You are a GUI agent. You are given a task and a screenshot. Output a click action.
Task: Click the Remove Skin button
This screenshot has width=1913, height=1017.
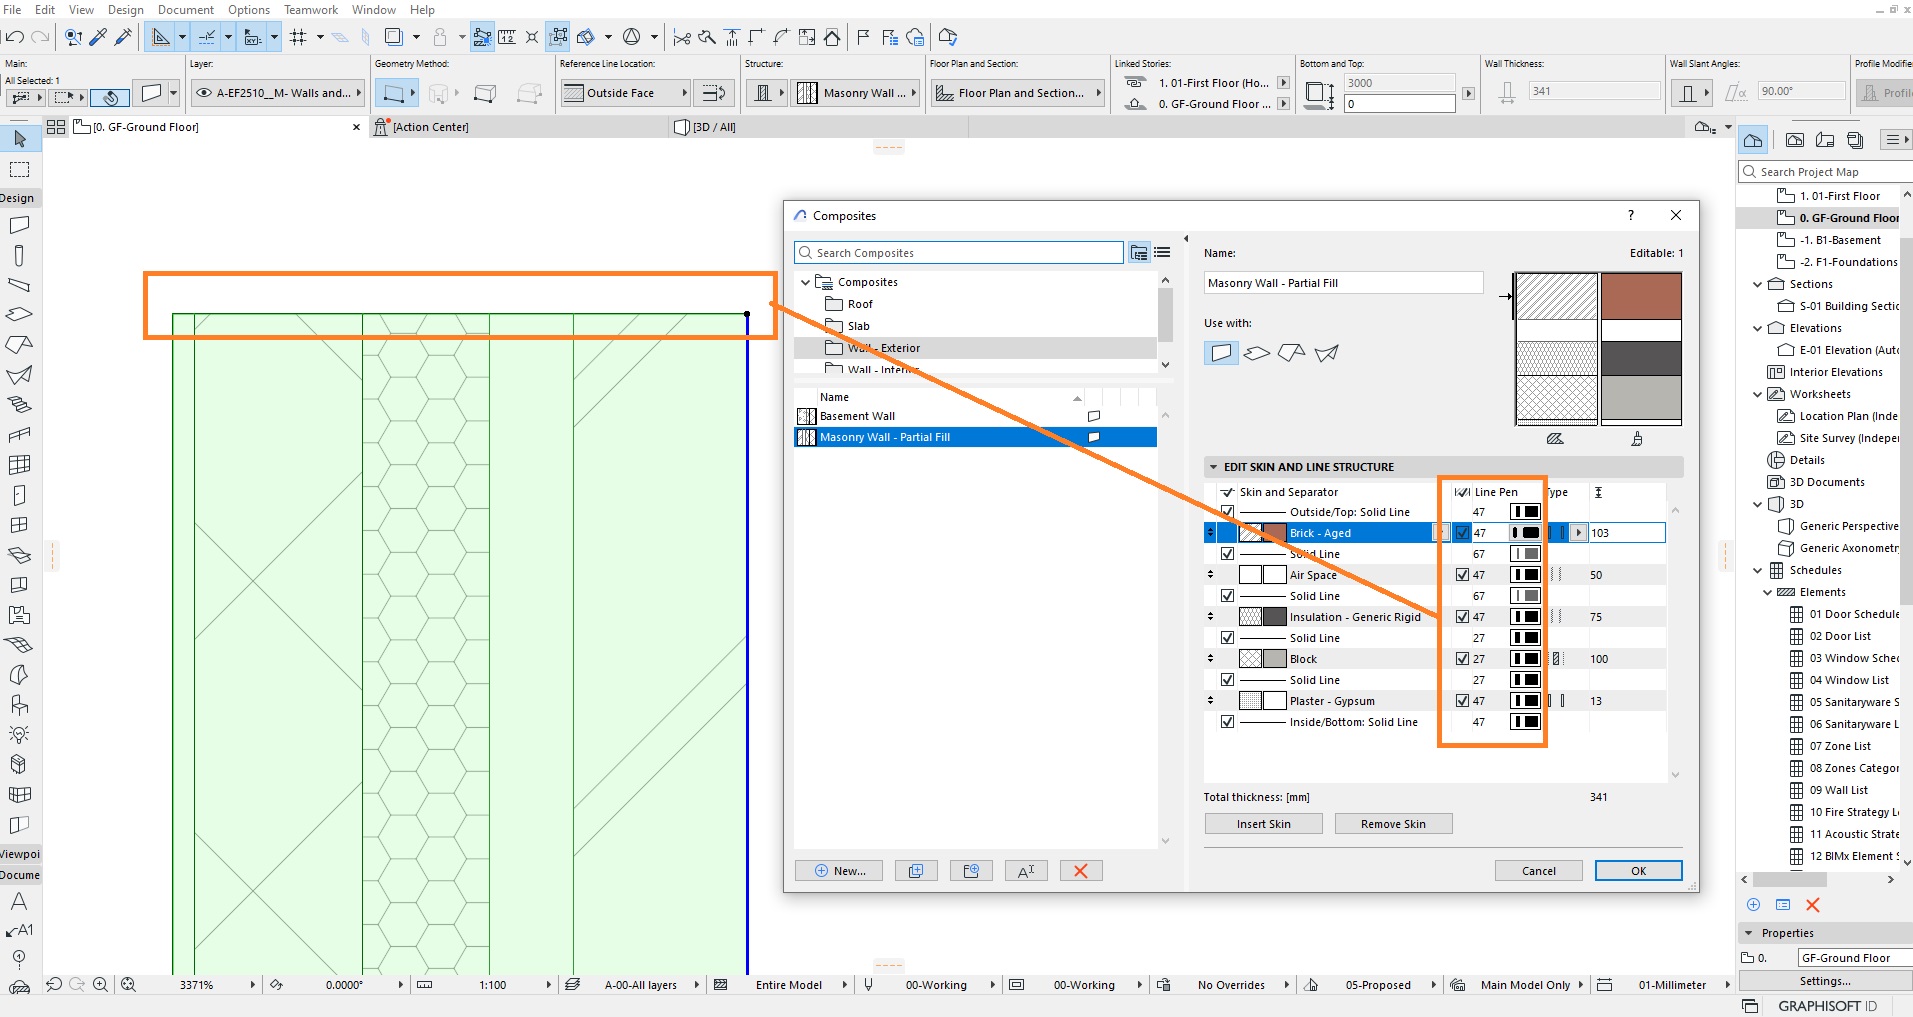tap(1393, 824)
